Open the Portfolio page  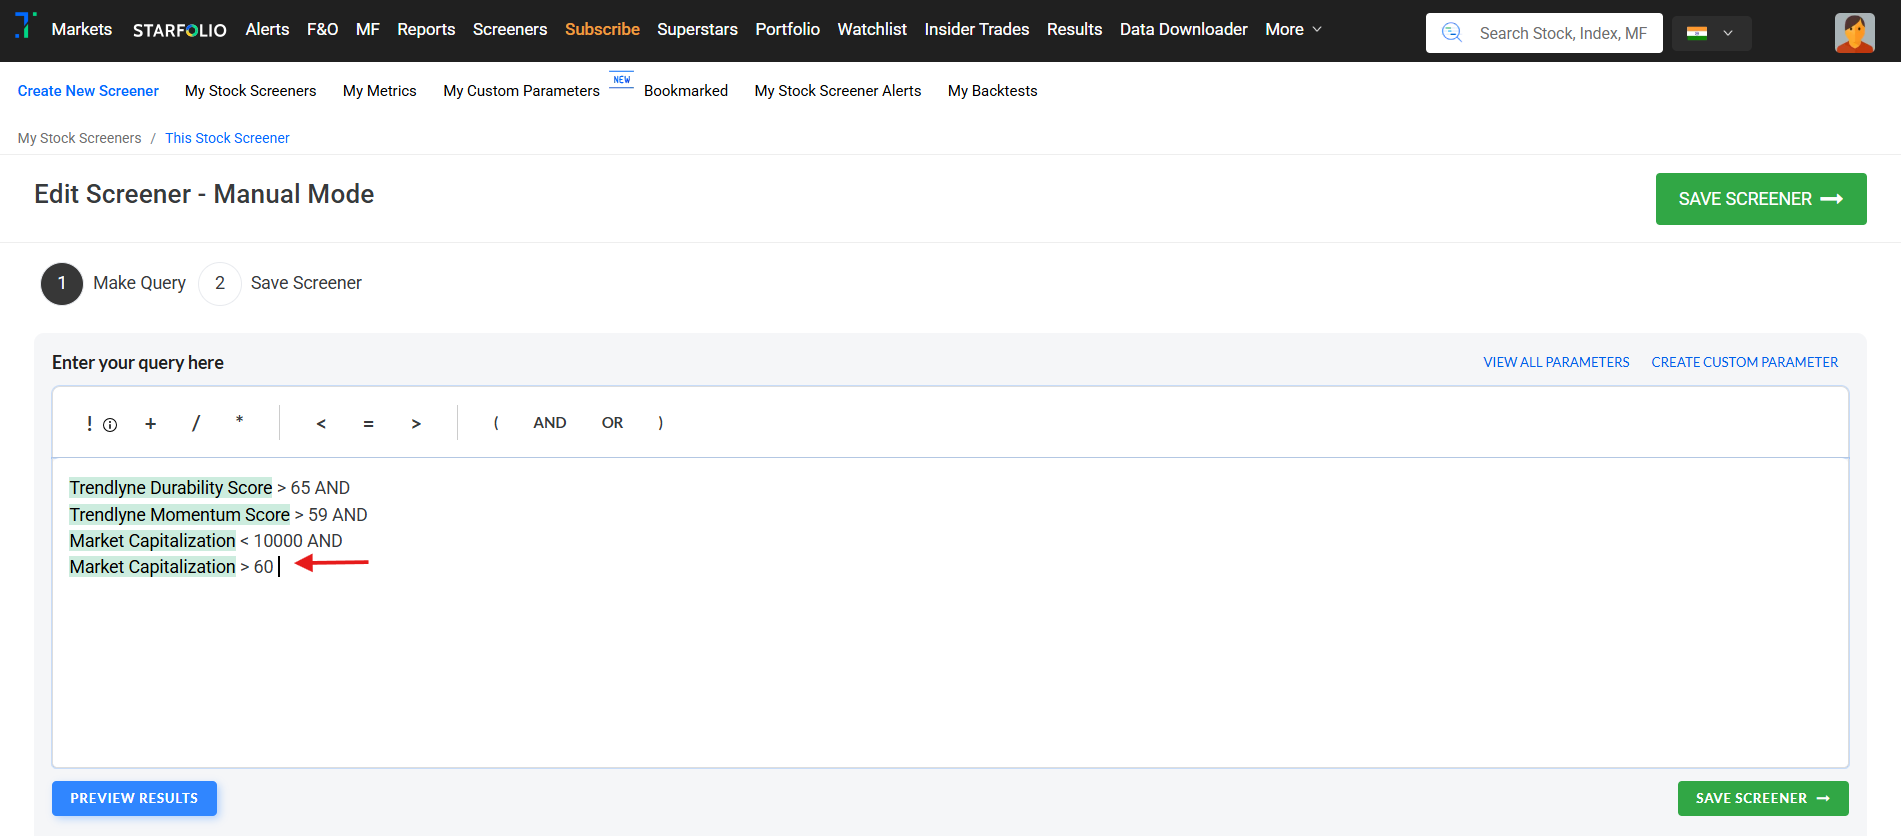coord(787,30)
